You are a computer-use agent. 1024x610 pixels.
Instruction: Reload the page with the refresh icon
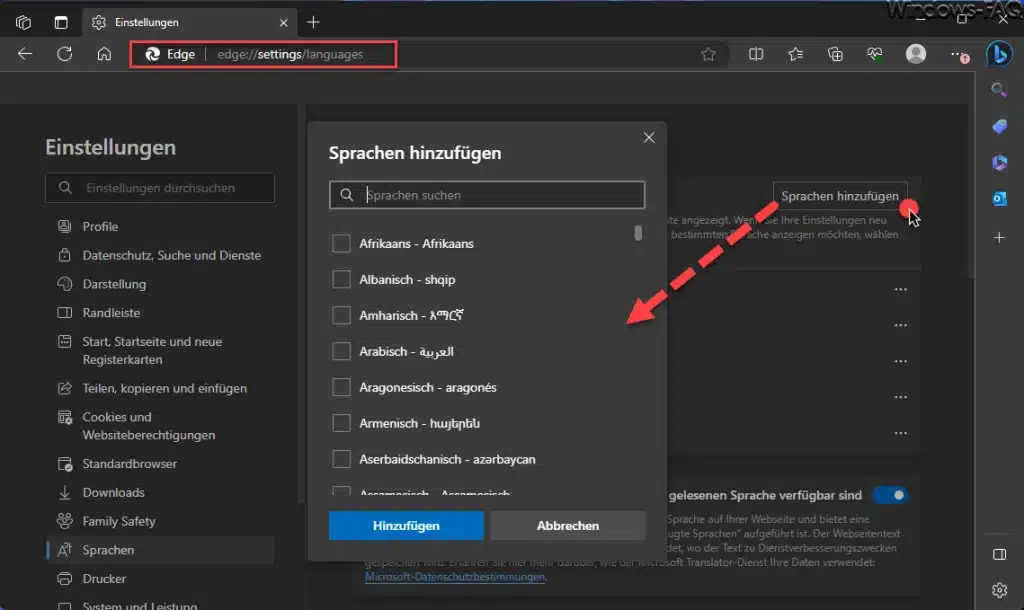[x=65, y=54]
